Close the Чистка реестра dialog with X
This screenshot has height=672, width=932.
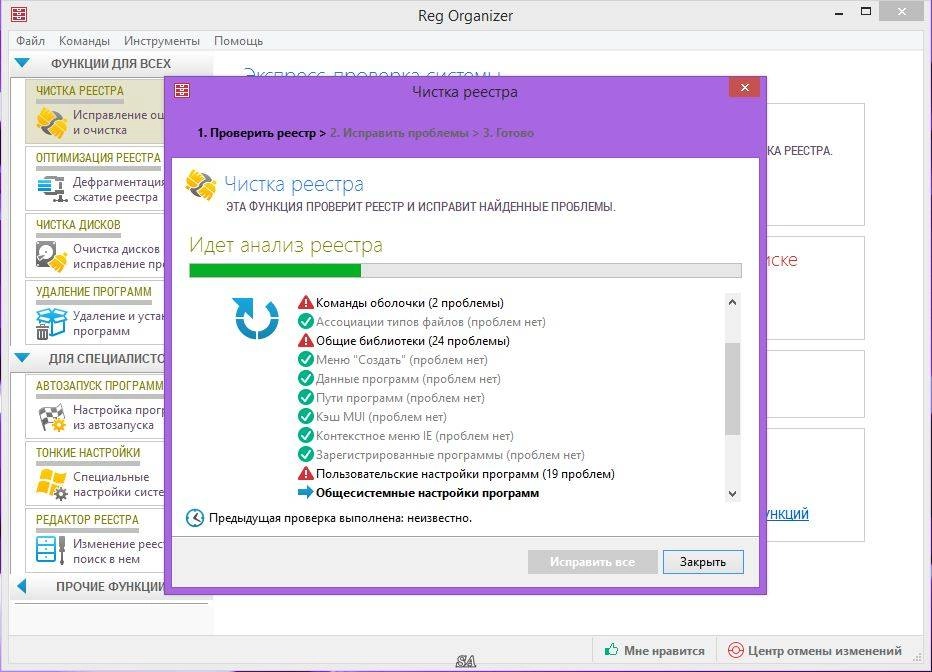tap(744, 87)
